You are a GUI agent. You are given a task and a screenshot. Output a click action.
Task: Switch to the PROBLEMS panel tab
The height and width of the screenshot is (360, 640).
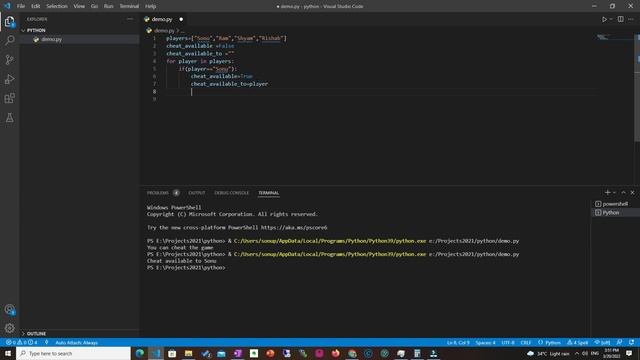[158, 193]
